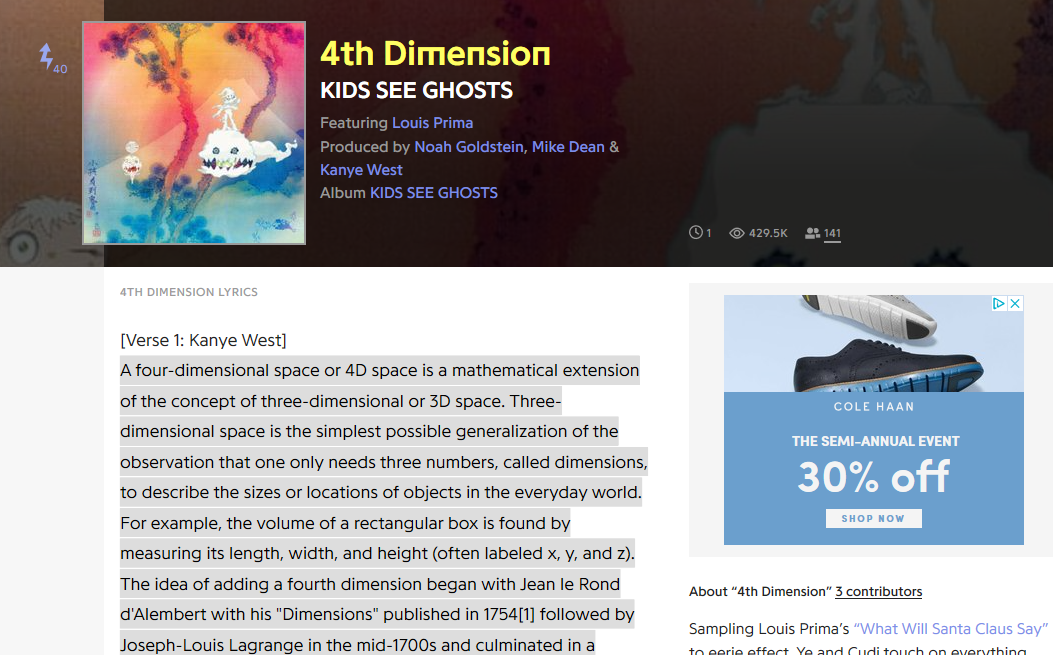Screen dimensions: 1053x655
Task: Open the Louis Prima featured artist link
Action: (432, 122)
